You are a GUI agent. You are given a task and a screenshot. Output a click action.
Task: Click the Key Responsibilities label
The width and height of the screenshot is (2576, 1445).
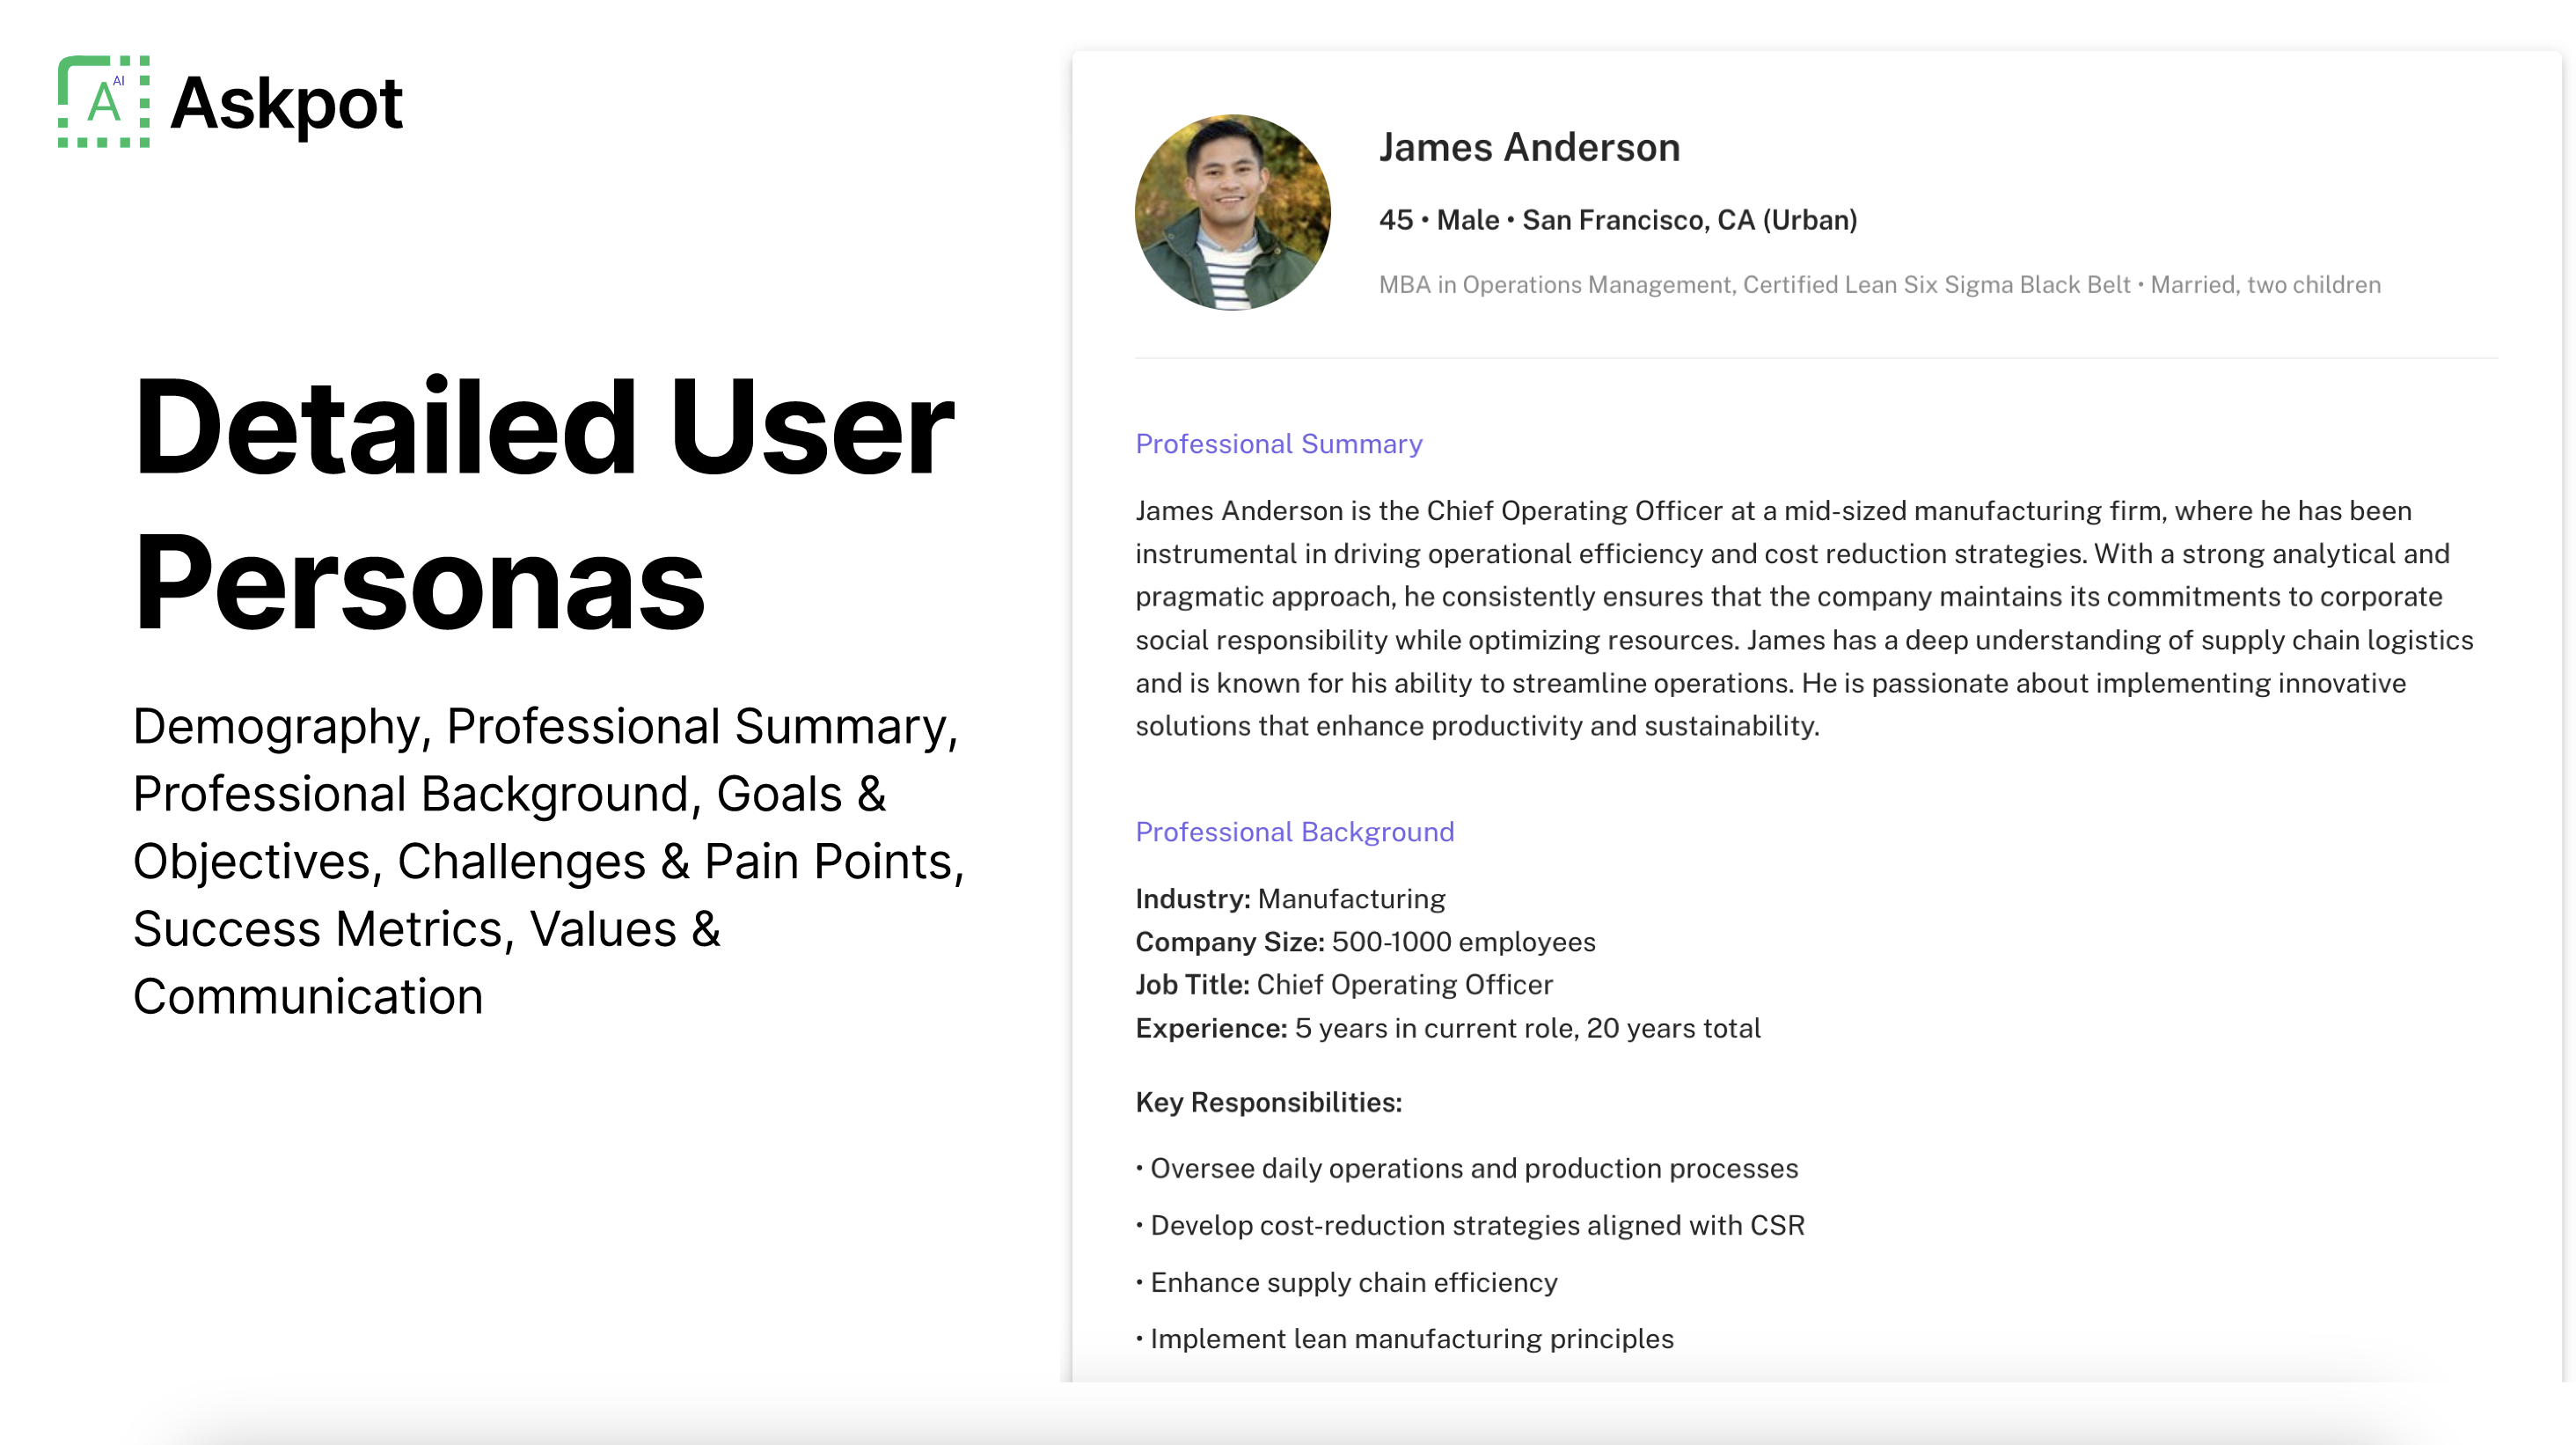click(1268, 1102)
